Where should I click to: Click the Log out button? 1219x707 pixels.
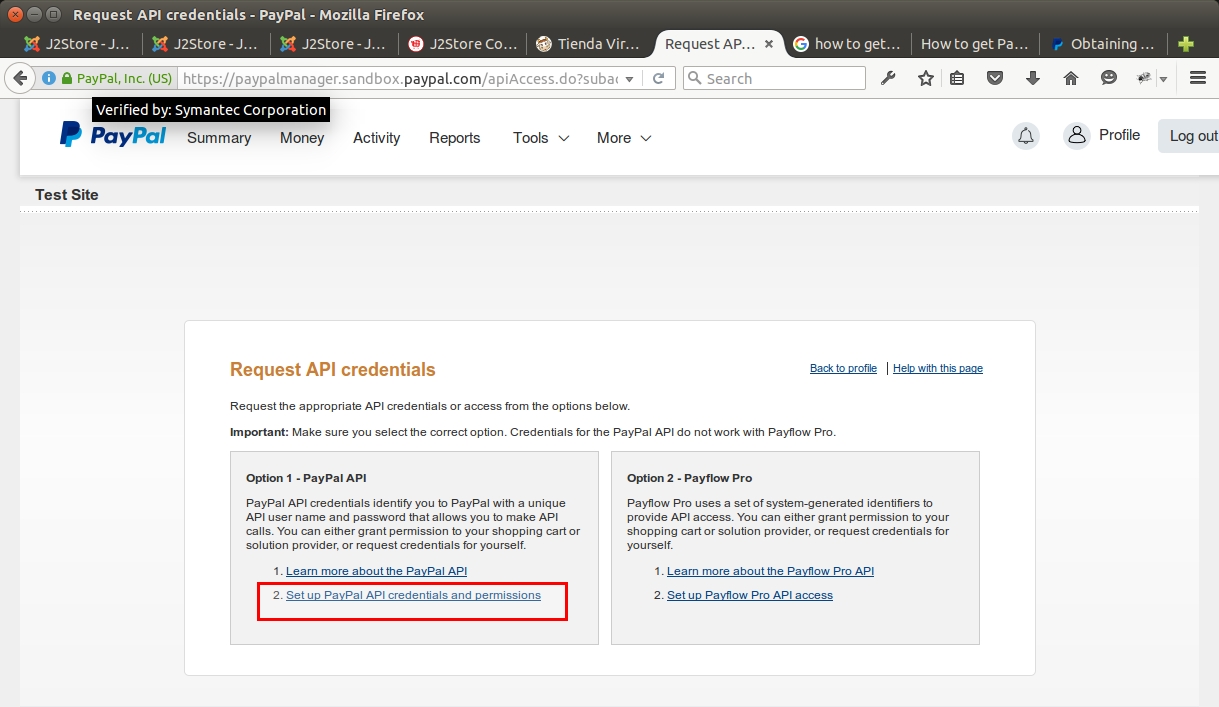point(1190,136)
